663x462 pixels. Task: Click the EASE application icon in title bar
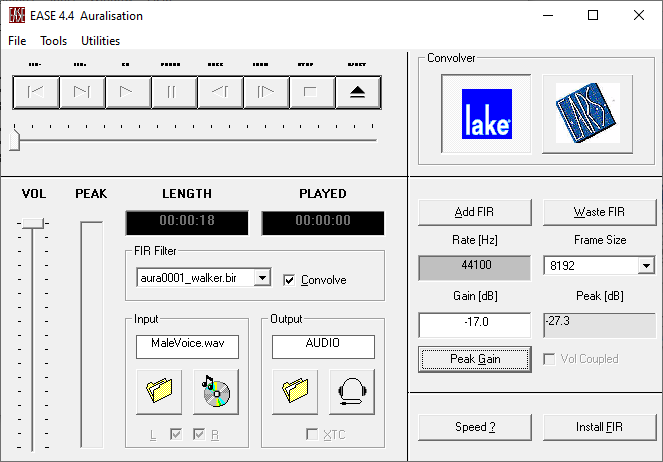click(x=17, y=16)
